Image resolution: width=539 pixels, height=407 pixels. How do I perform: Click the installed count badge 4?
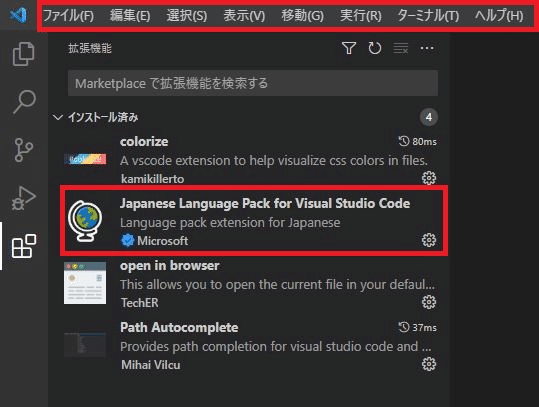coord(429,117)
